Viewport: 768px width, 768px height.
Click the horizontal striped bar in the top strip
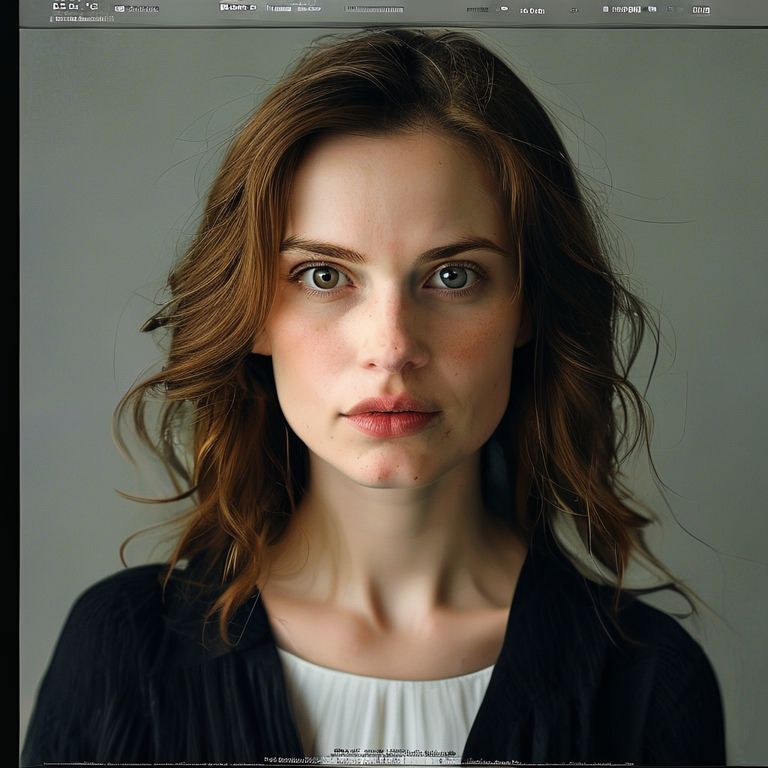click(x=374, y=9)
